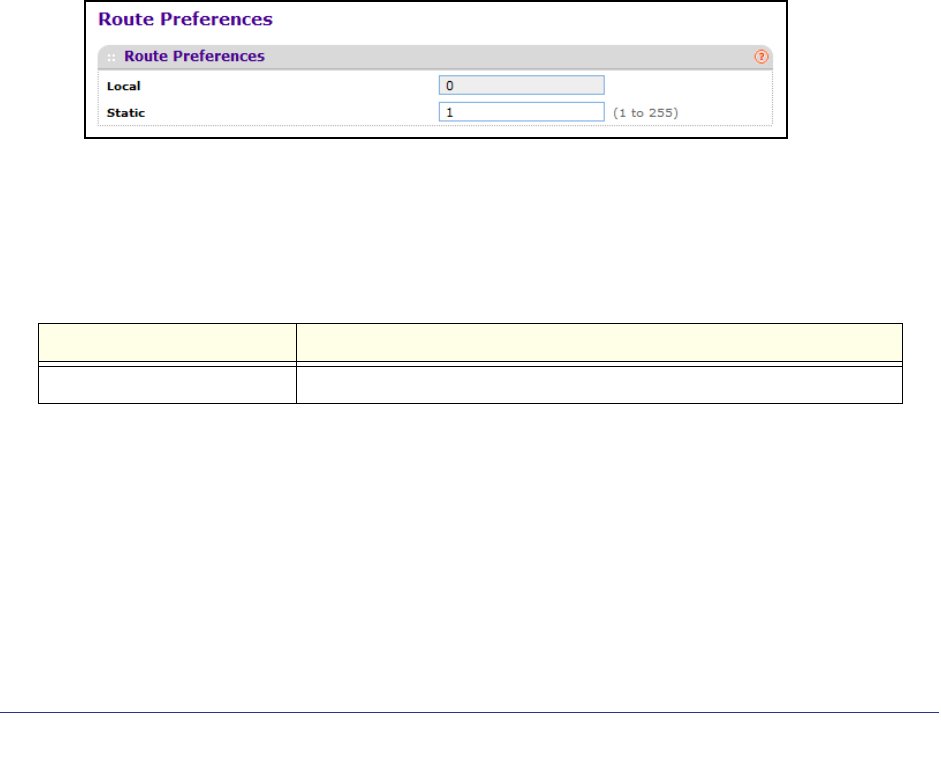The height and width of the screenshot is (780, 941).
Task: Click the large "Route Preferences" page title
Action: click(x=185, y=19)
